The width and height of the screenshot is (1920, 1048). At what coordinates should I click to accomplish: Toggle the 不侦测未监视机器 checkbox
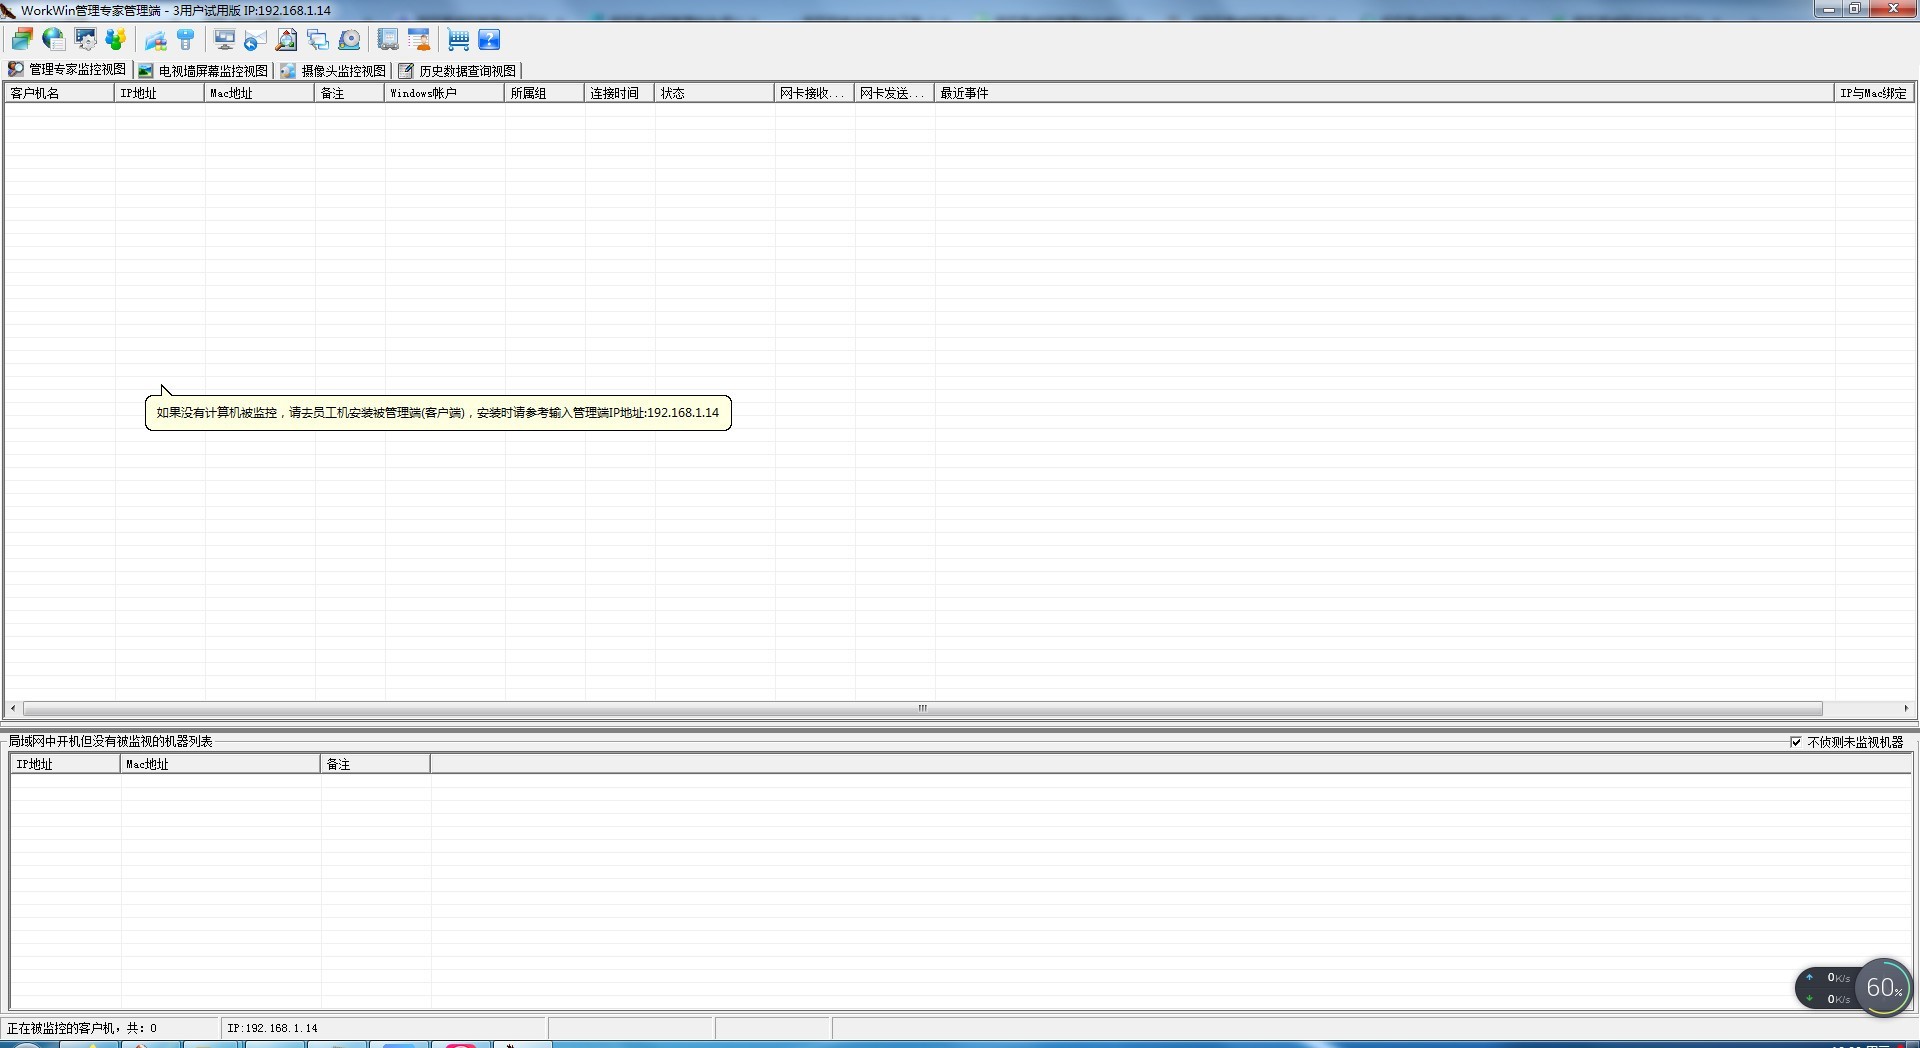pyautogui.click(x=1796, y=742)
